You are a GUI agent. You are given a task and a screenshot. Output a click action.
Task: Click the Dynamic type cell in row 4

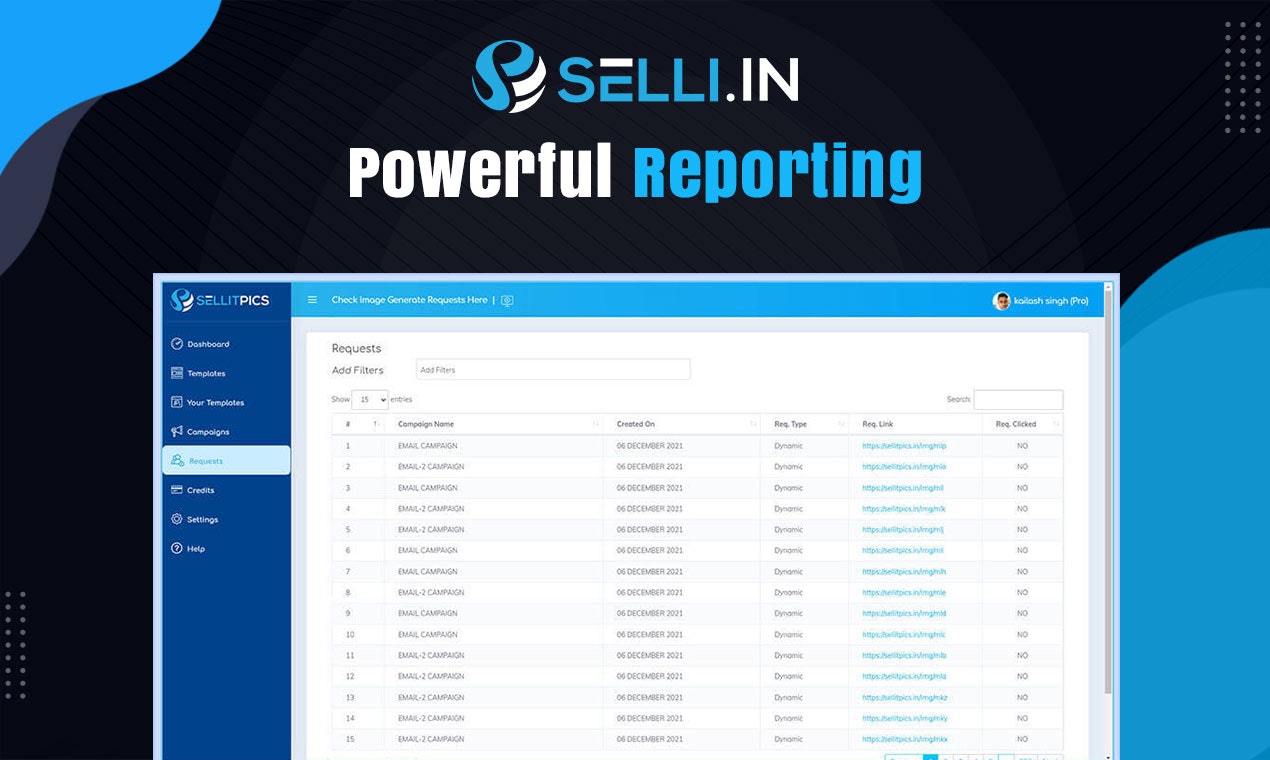point(788,509)
